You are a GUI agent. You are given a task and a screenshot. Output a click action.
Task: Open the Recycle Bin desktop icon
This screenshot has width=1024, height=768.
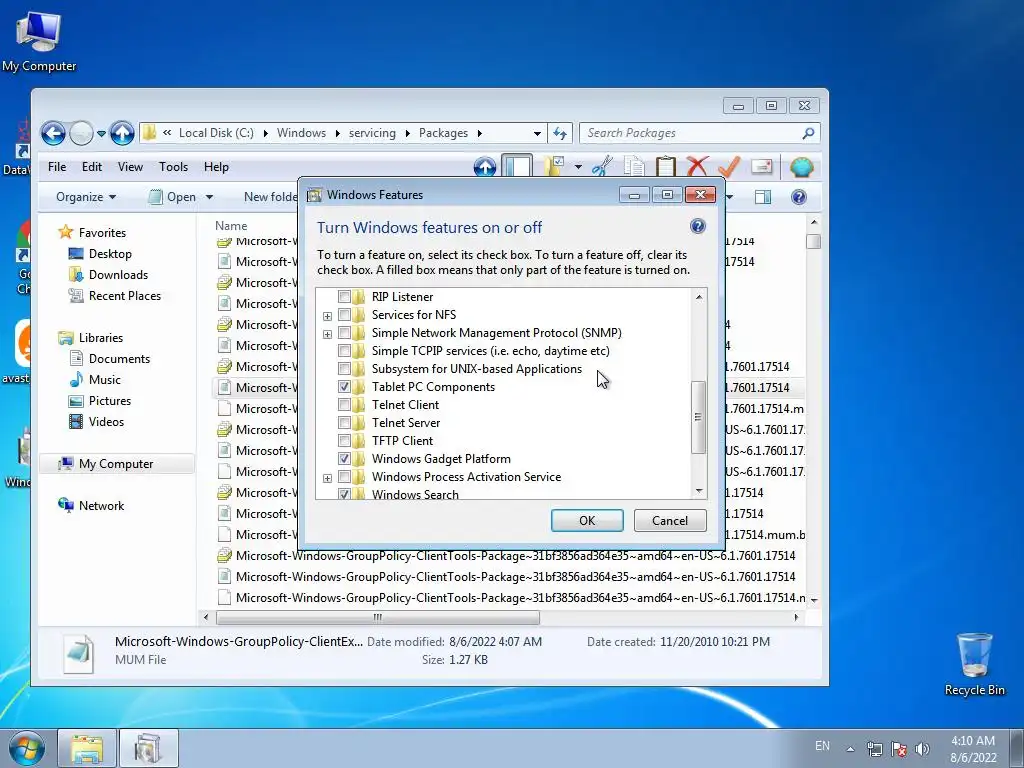[x=974, y=664]
